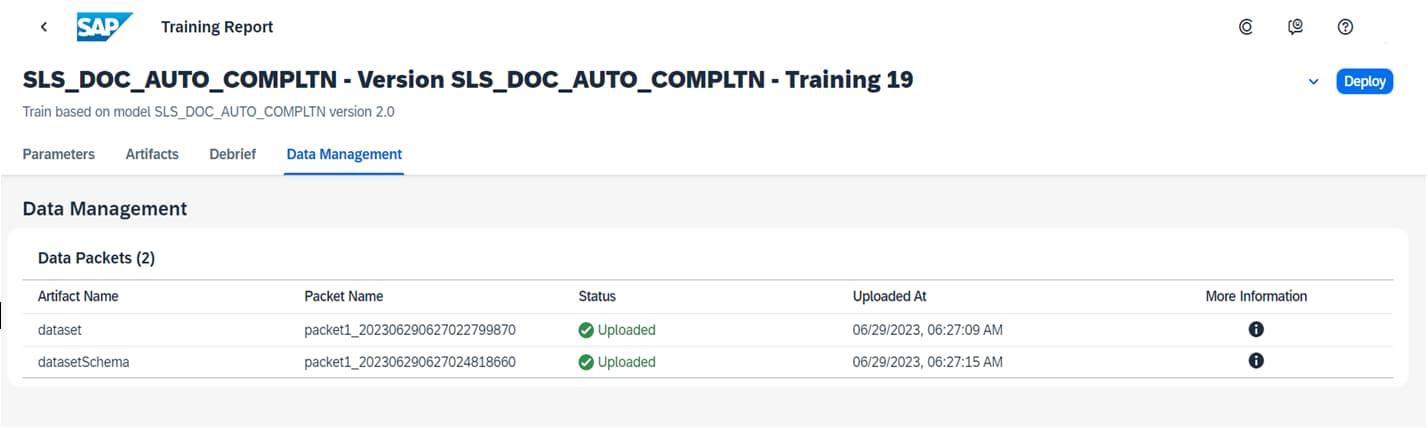Open the Artifacts tab
Screen dimensions: 1428x428
(x=152, y=154)
